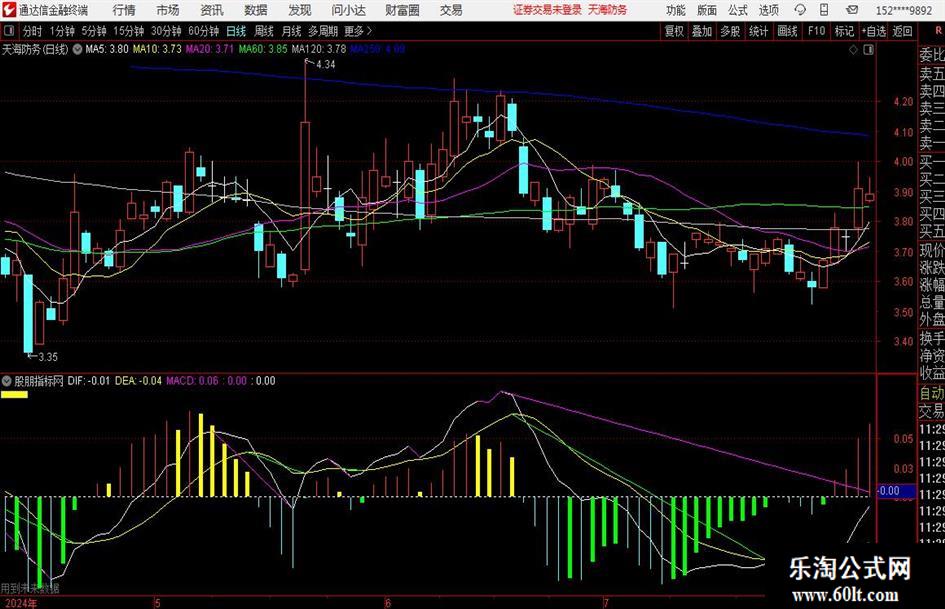This screenshot has width=945, height=609.
Task: Click the MACD: 0.06 indicator value
Action: tap(192, 380)
